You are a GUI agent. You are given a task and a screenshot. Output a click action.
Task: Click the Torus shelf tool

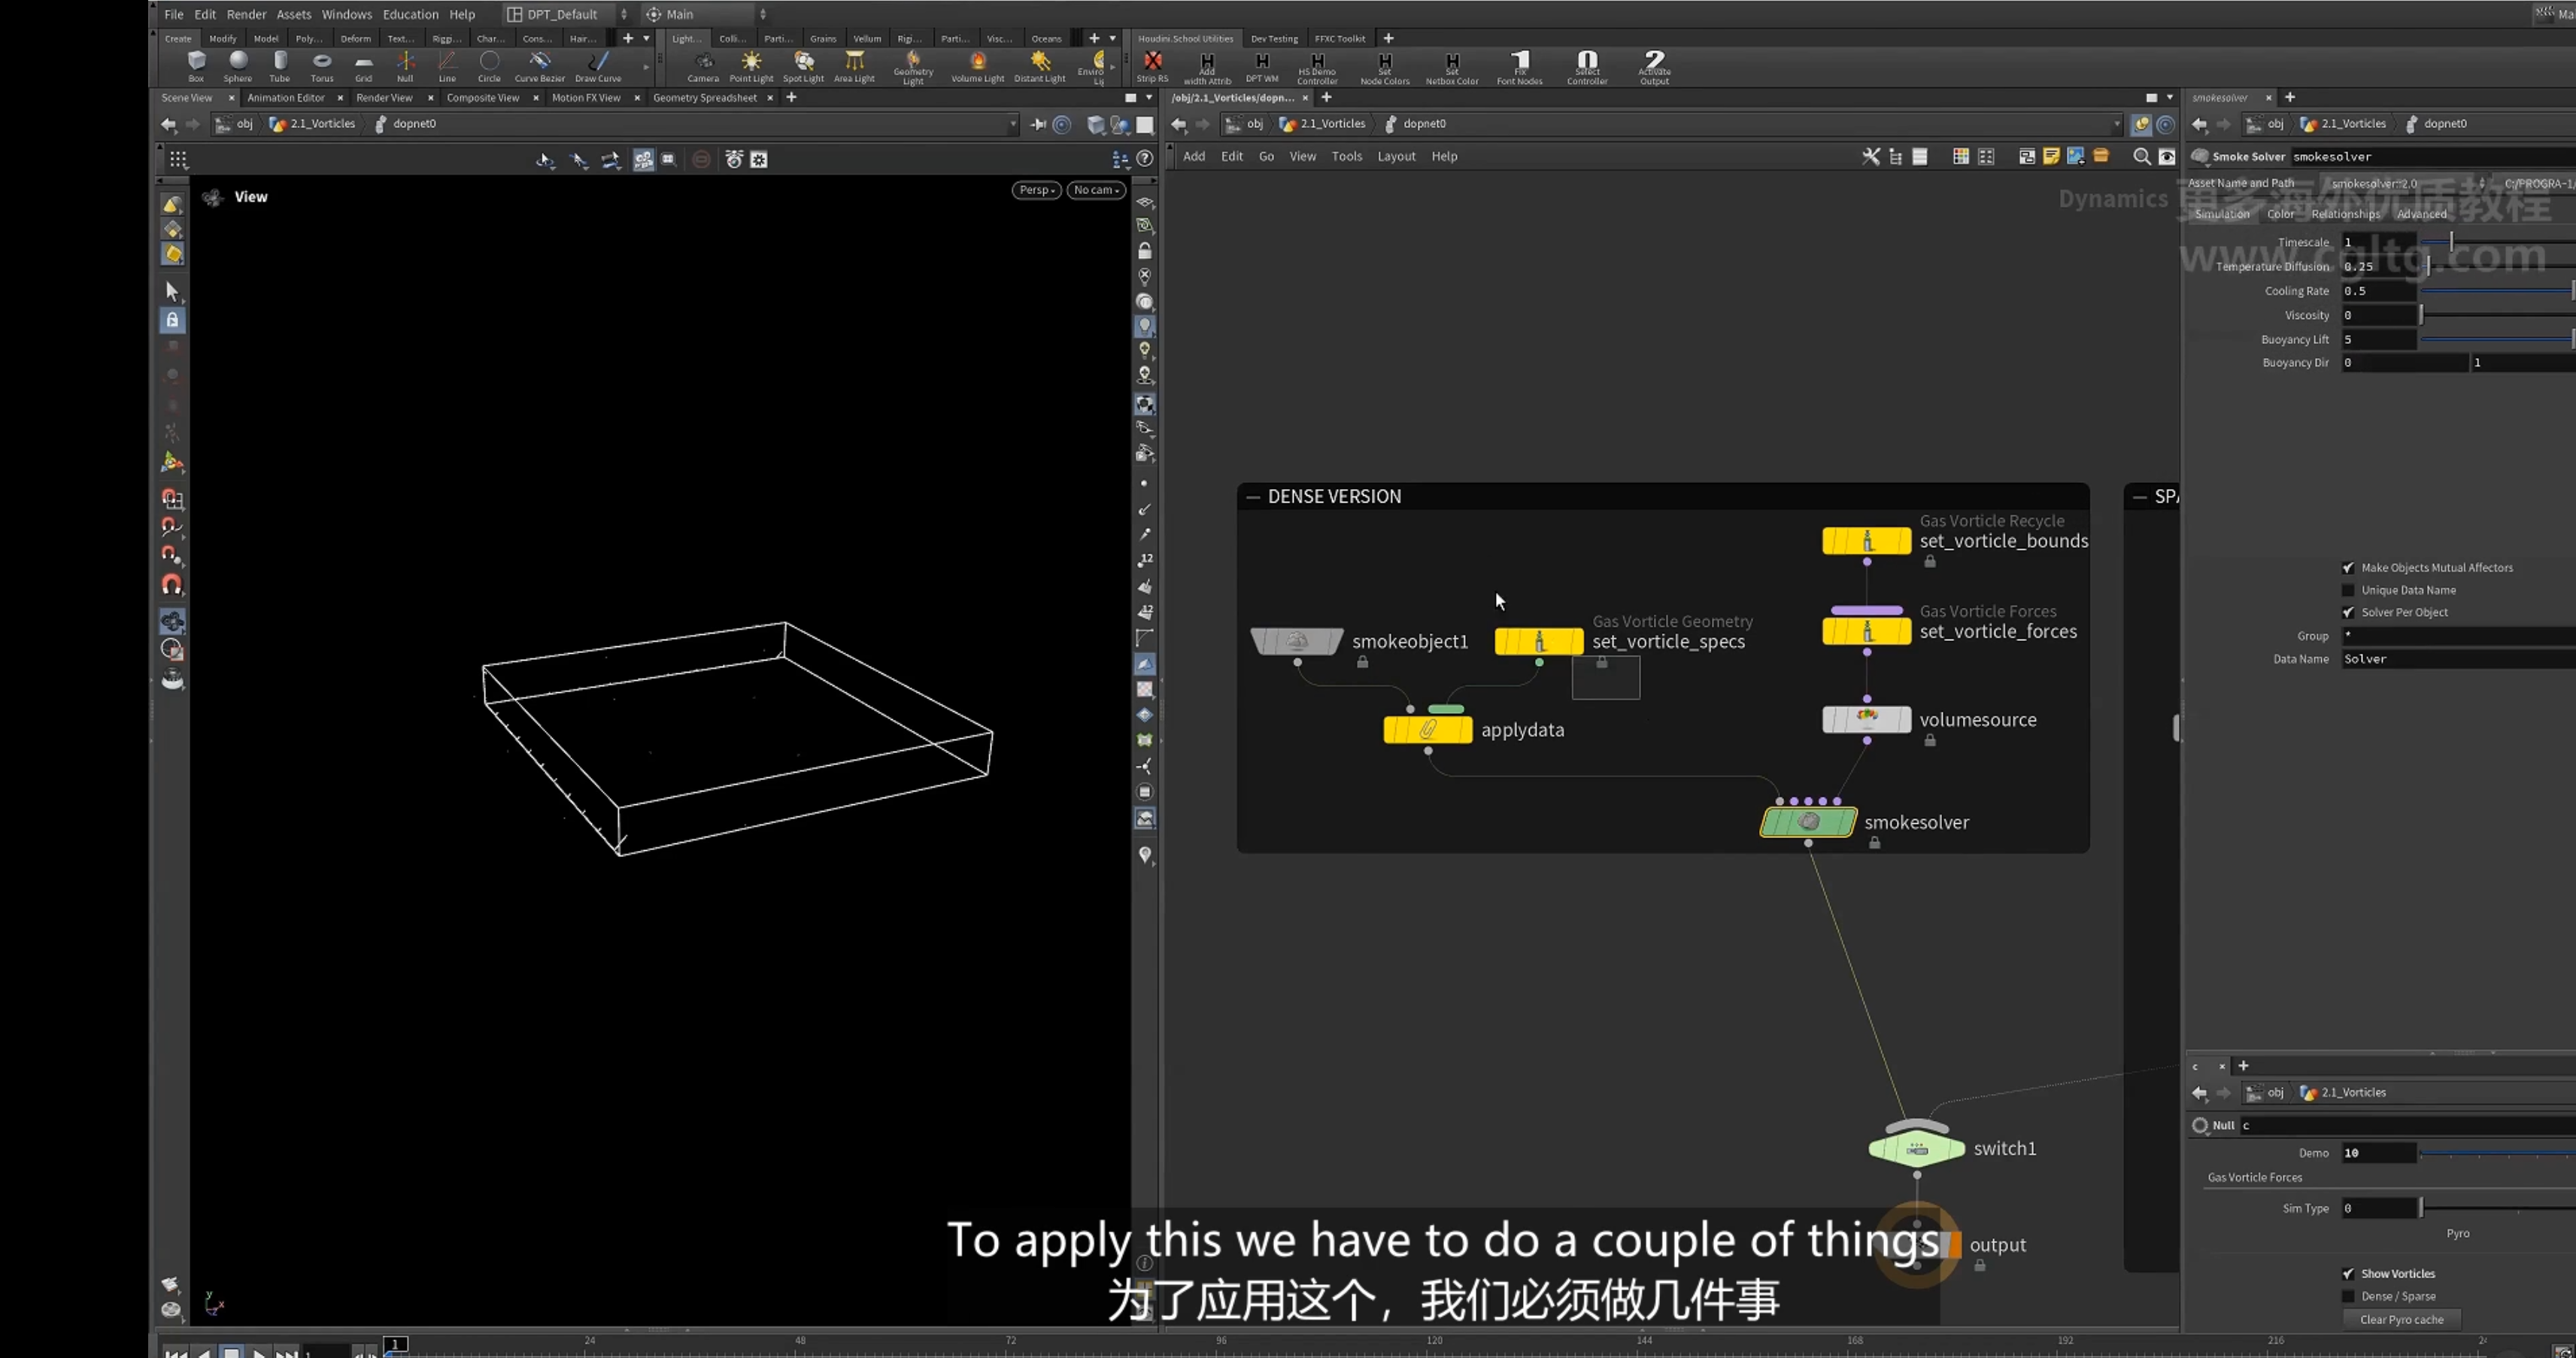[x=322, y=66]
